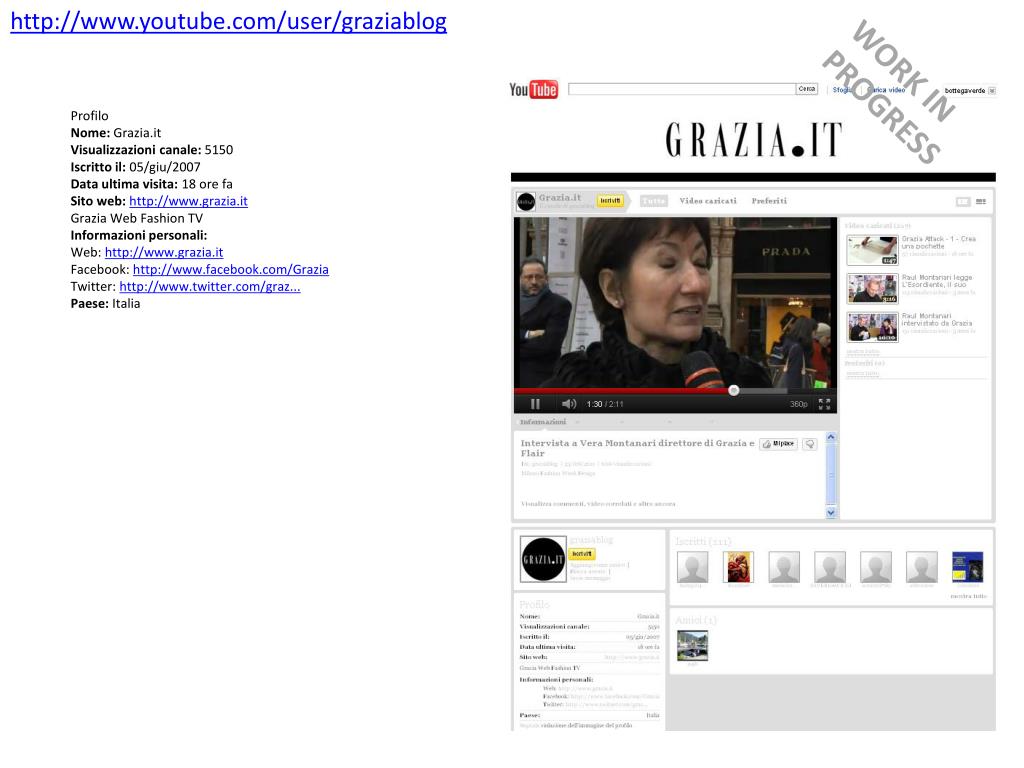Viewport: 1024px width, 768px height.
Task: Open the blue poster subscriber avatar
Action: pyautogui.click(x=968, y=567)
